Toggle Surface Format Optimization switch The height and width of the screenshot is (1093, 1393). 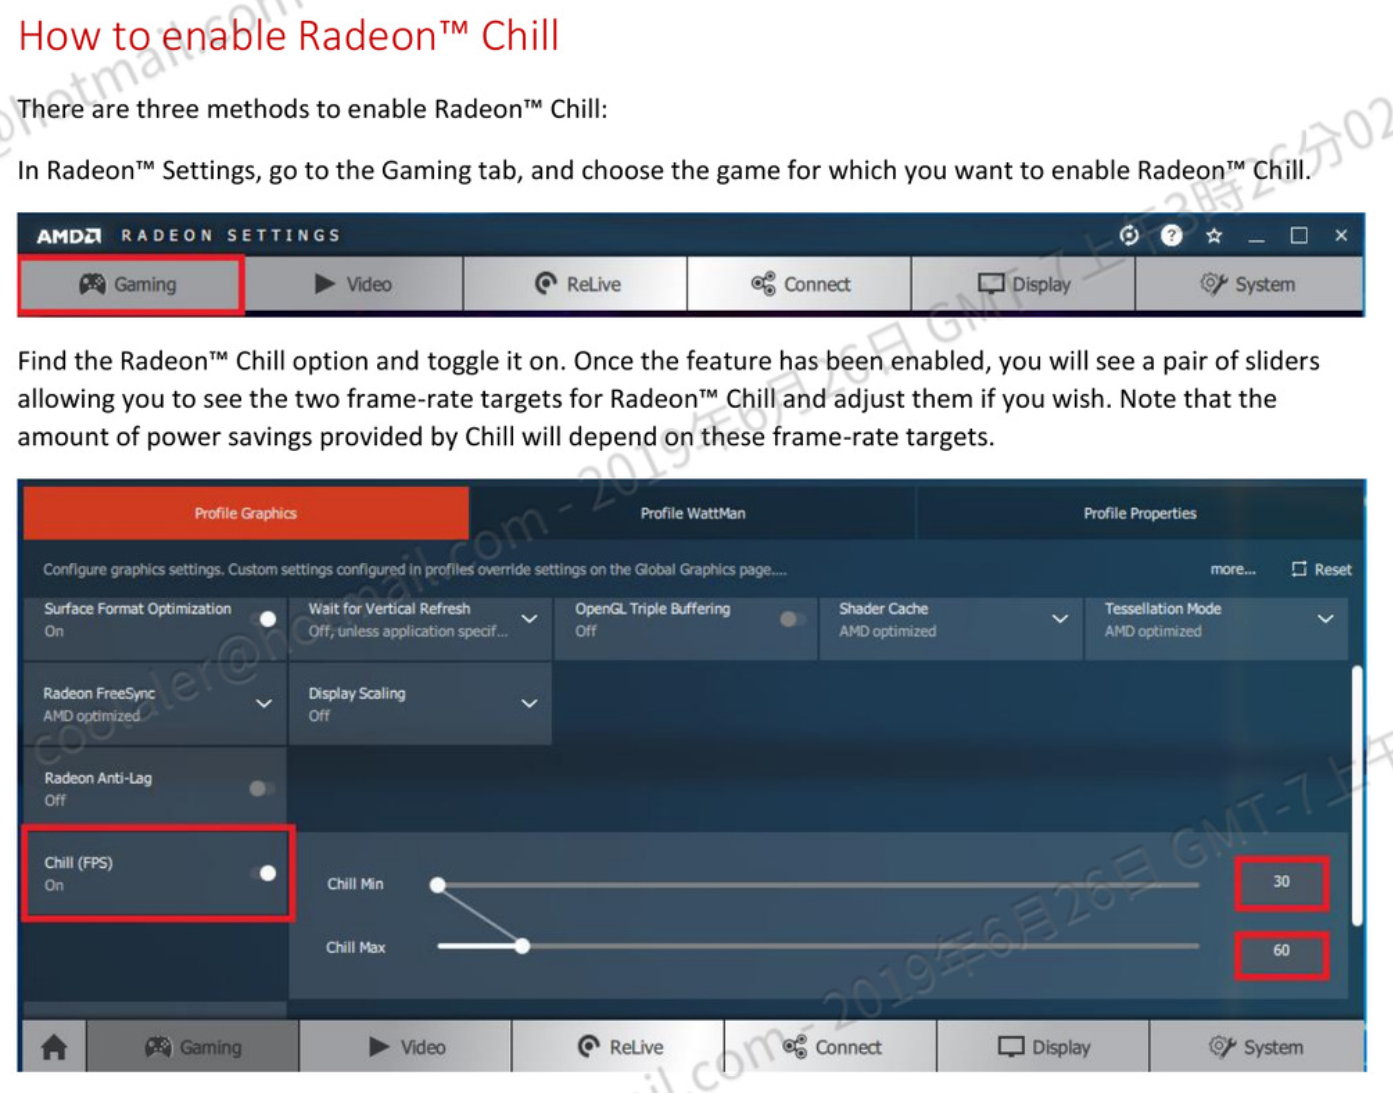[266, 619]
